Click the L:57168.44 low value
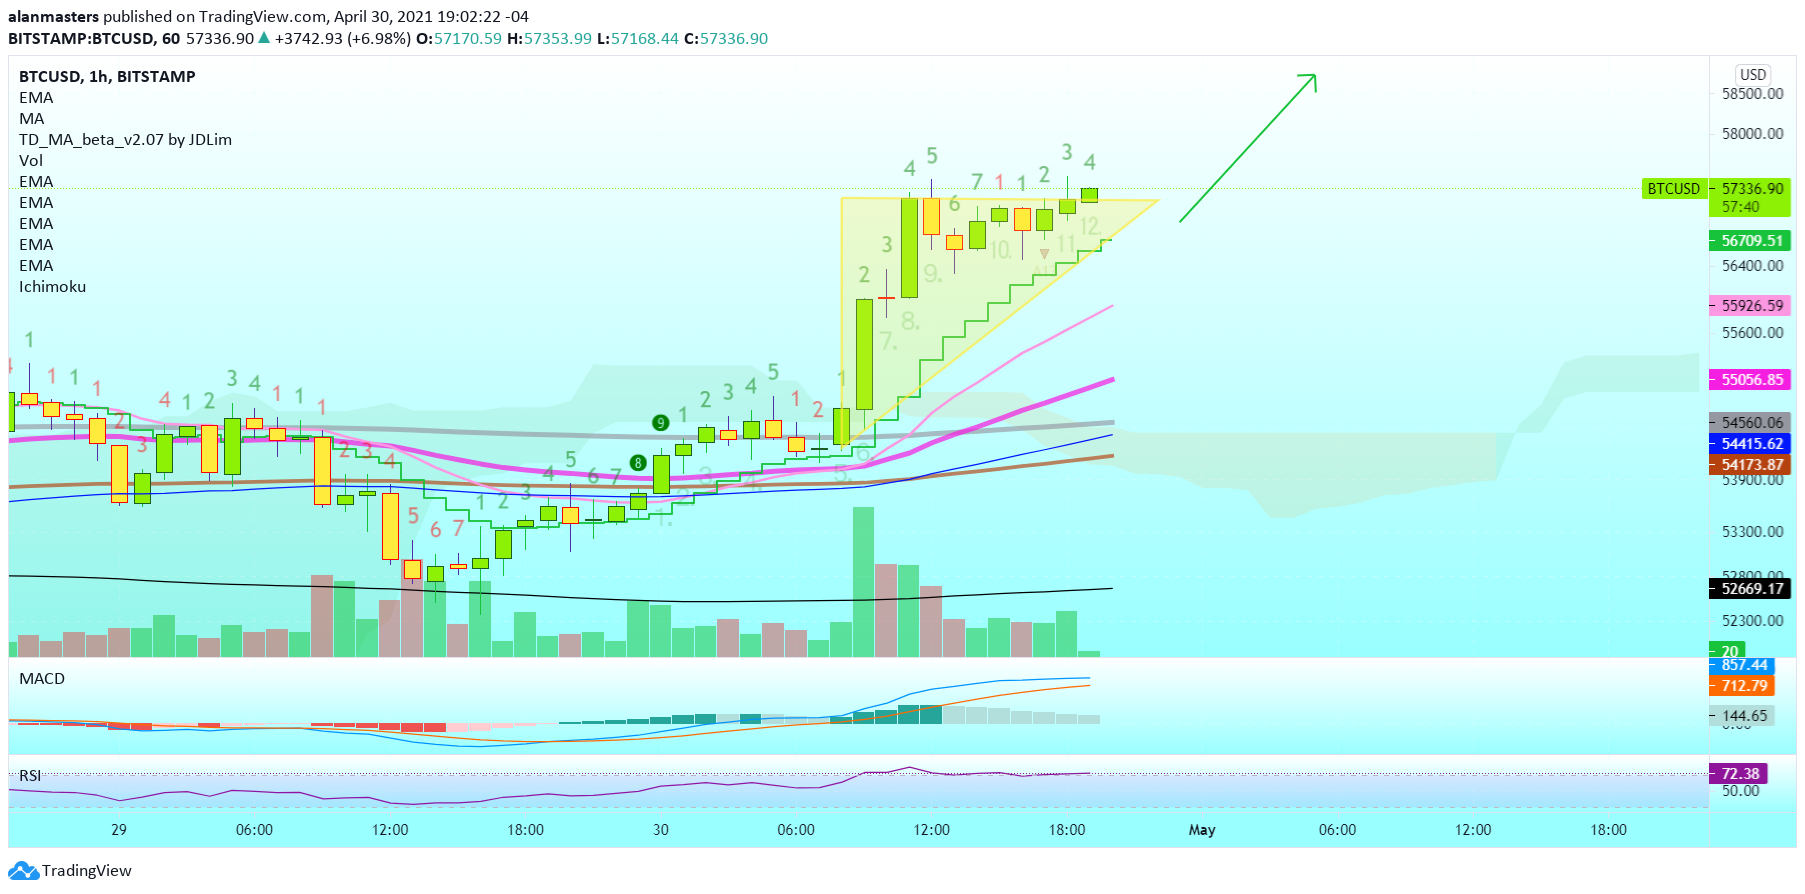 638,38
